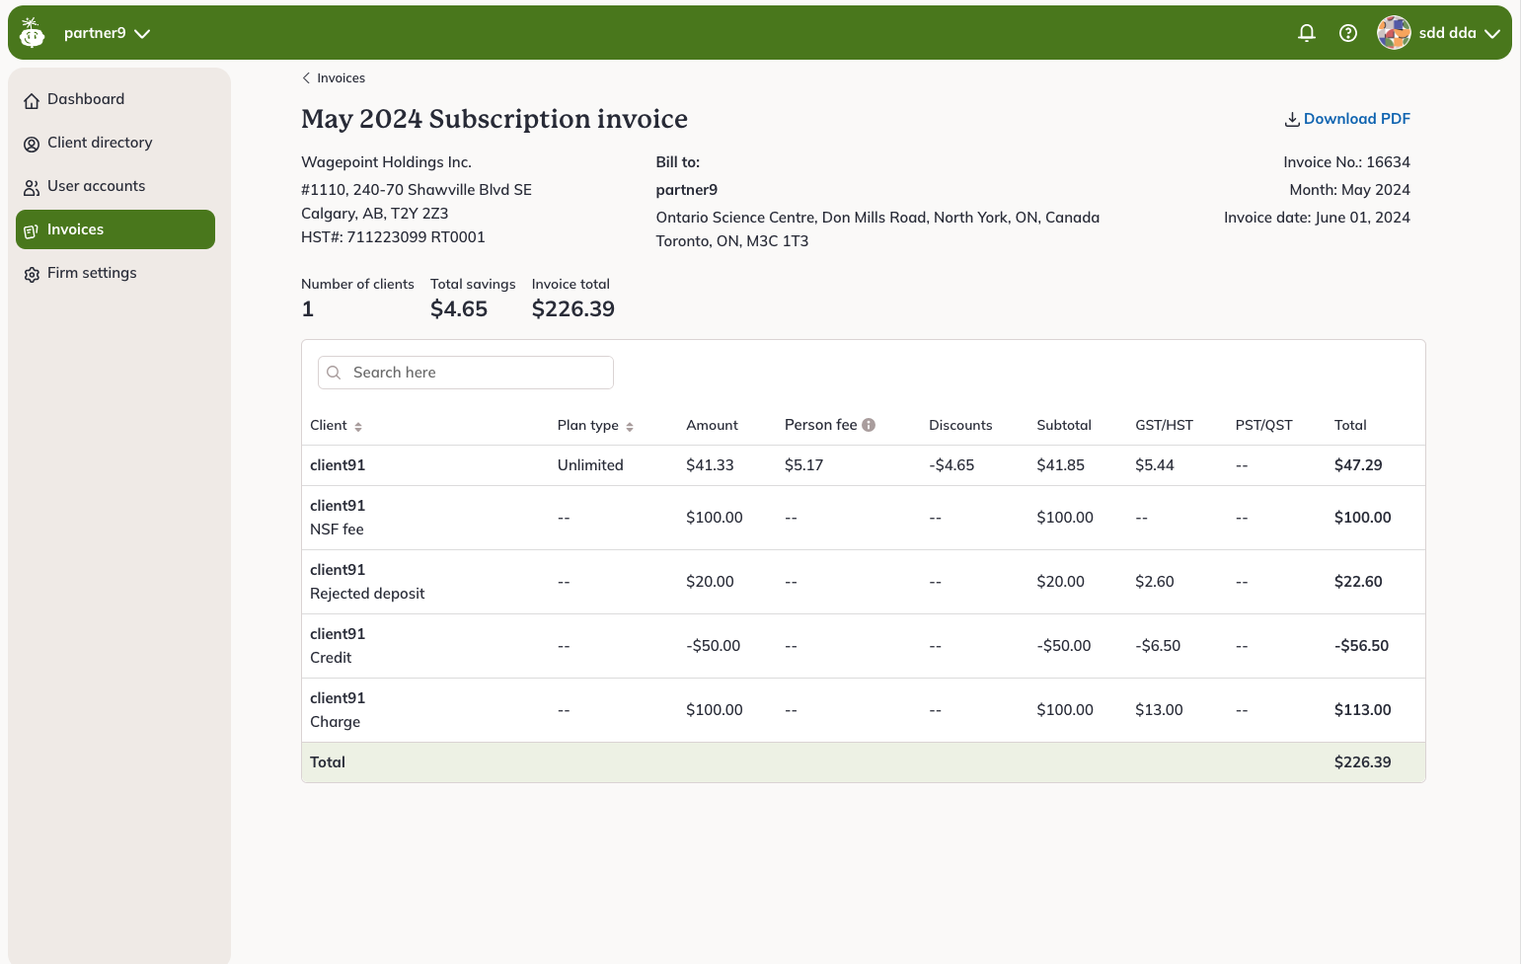
Task: Select the Rejected deposit row label
Action: click(367, 593)
